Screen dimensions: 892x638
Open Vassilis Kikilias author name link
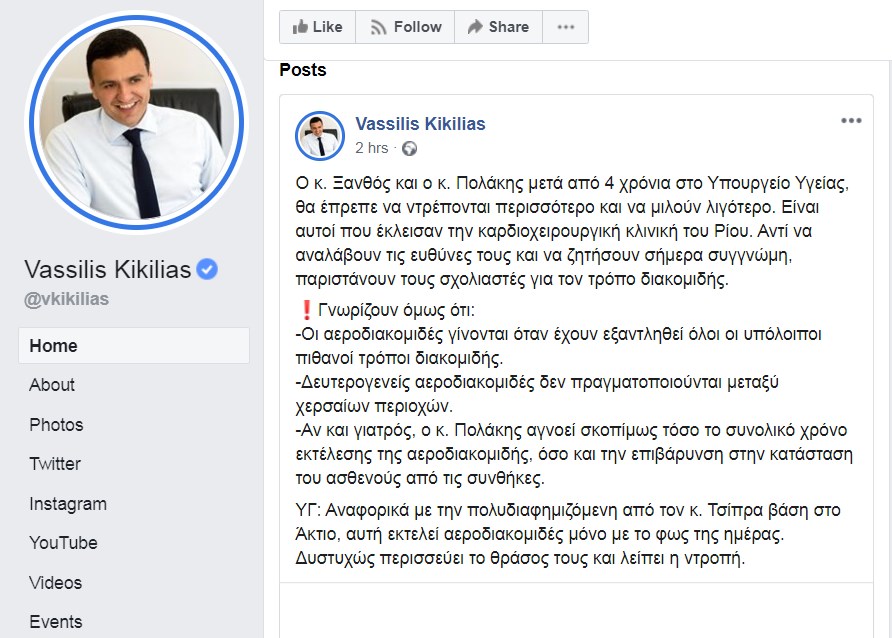(x=420, y=123)
